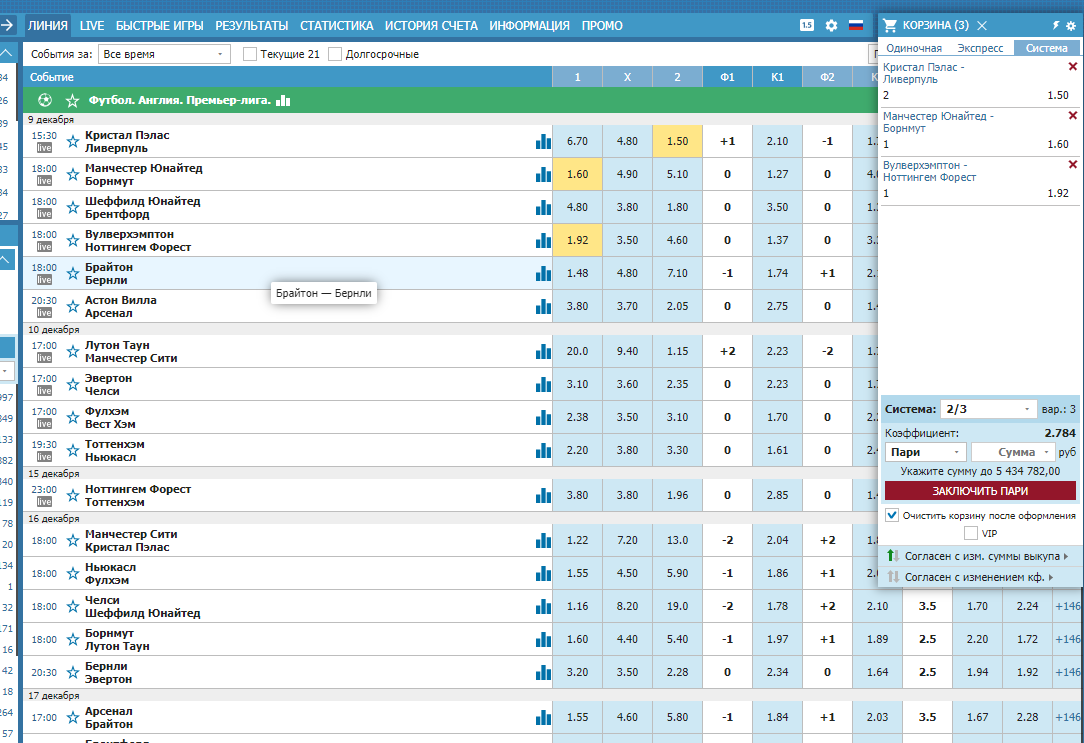Open ИСТОРИЯ СЧЕТА page
Image resolution: width=1084 pixels, height=743 pixels.
[431, 26]
